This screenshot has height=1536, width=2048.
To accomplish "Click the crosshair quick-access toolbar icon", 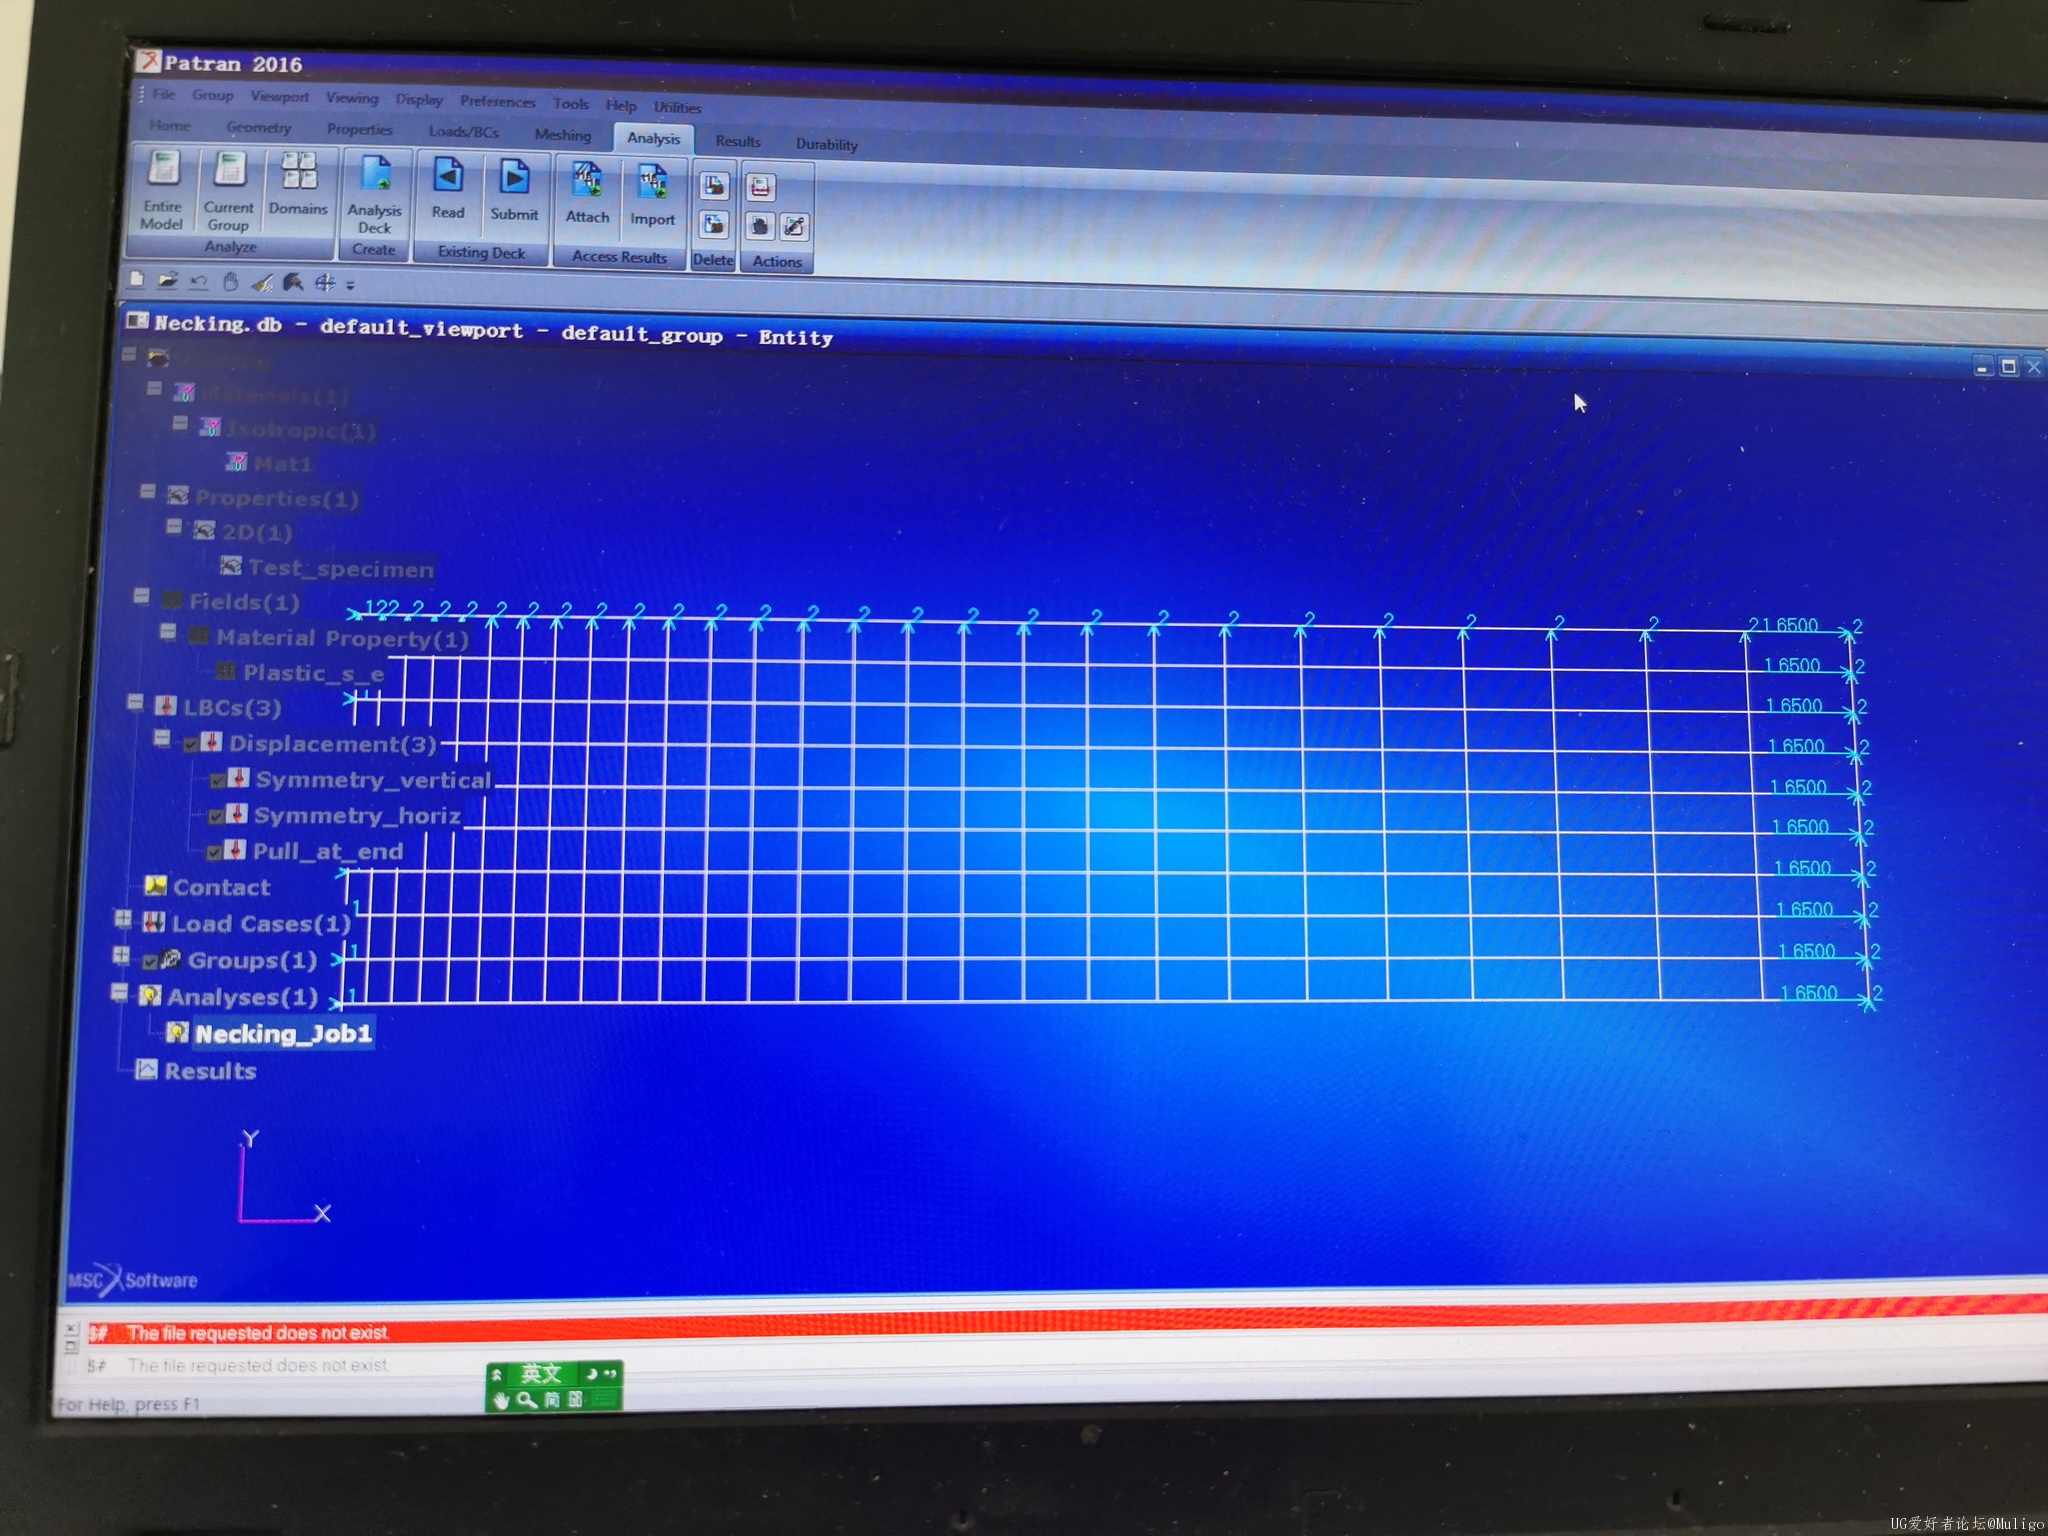I will point(324,284).
